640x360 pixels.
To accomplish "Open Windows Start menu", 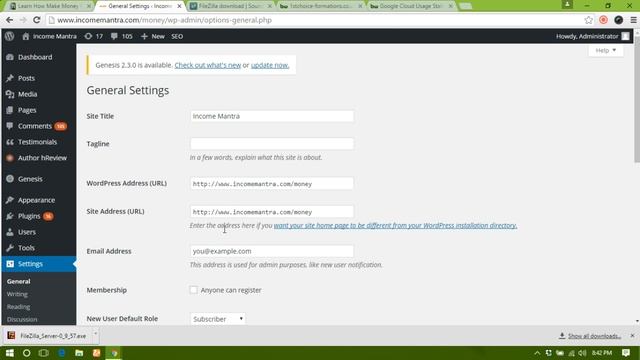I will (9, 353).
